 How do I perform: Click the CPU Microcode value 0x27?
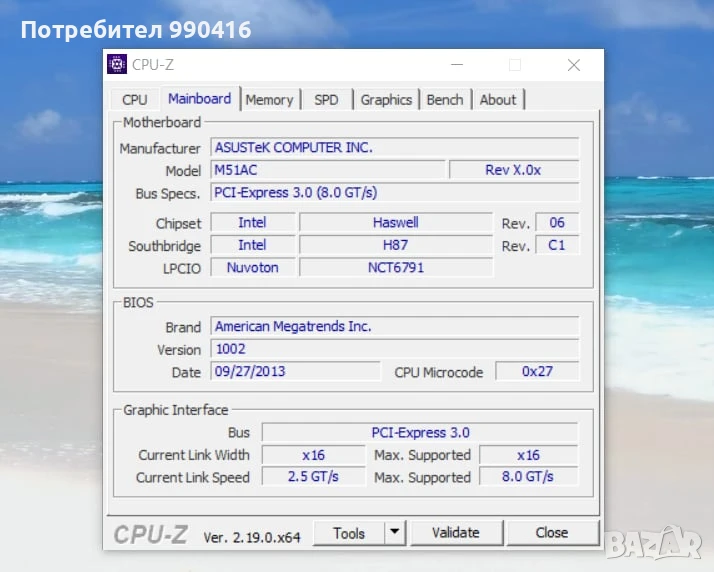pyautogui.click(x=537, y=372)
